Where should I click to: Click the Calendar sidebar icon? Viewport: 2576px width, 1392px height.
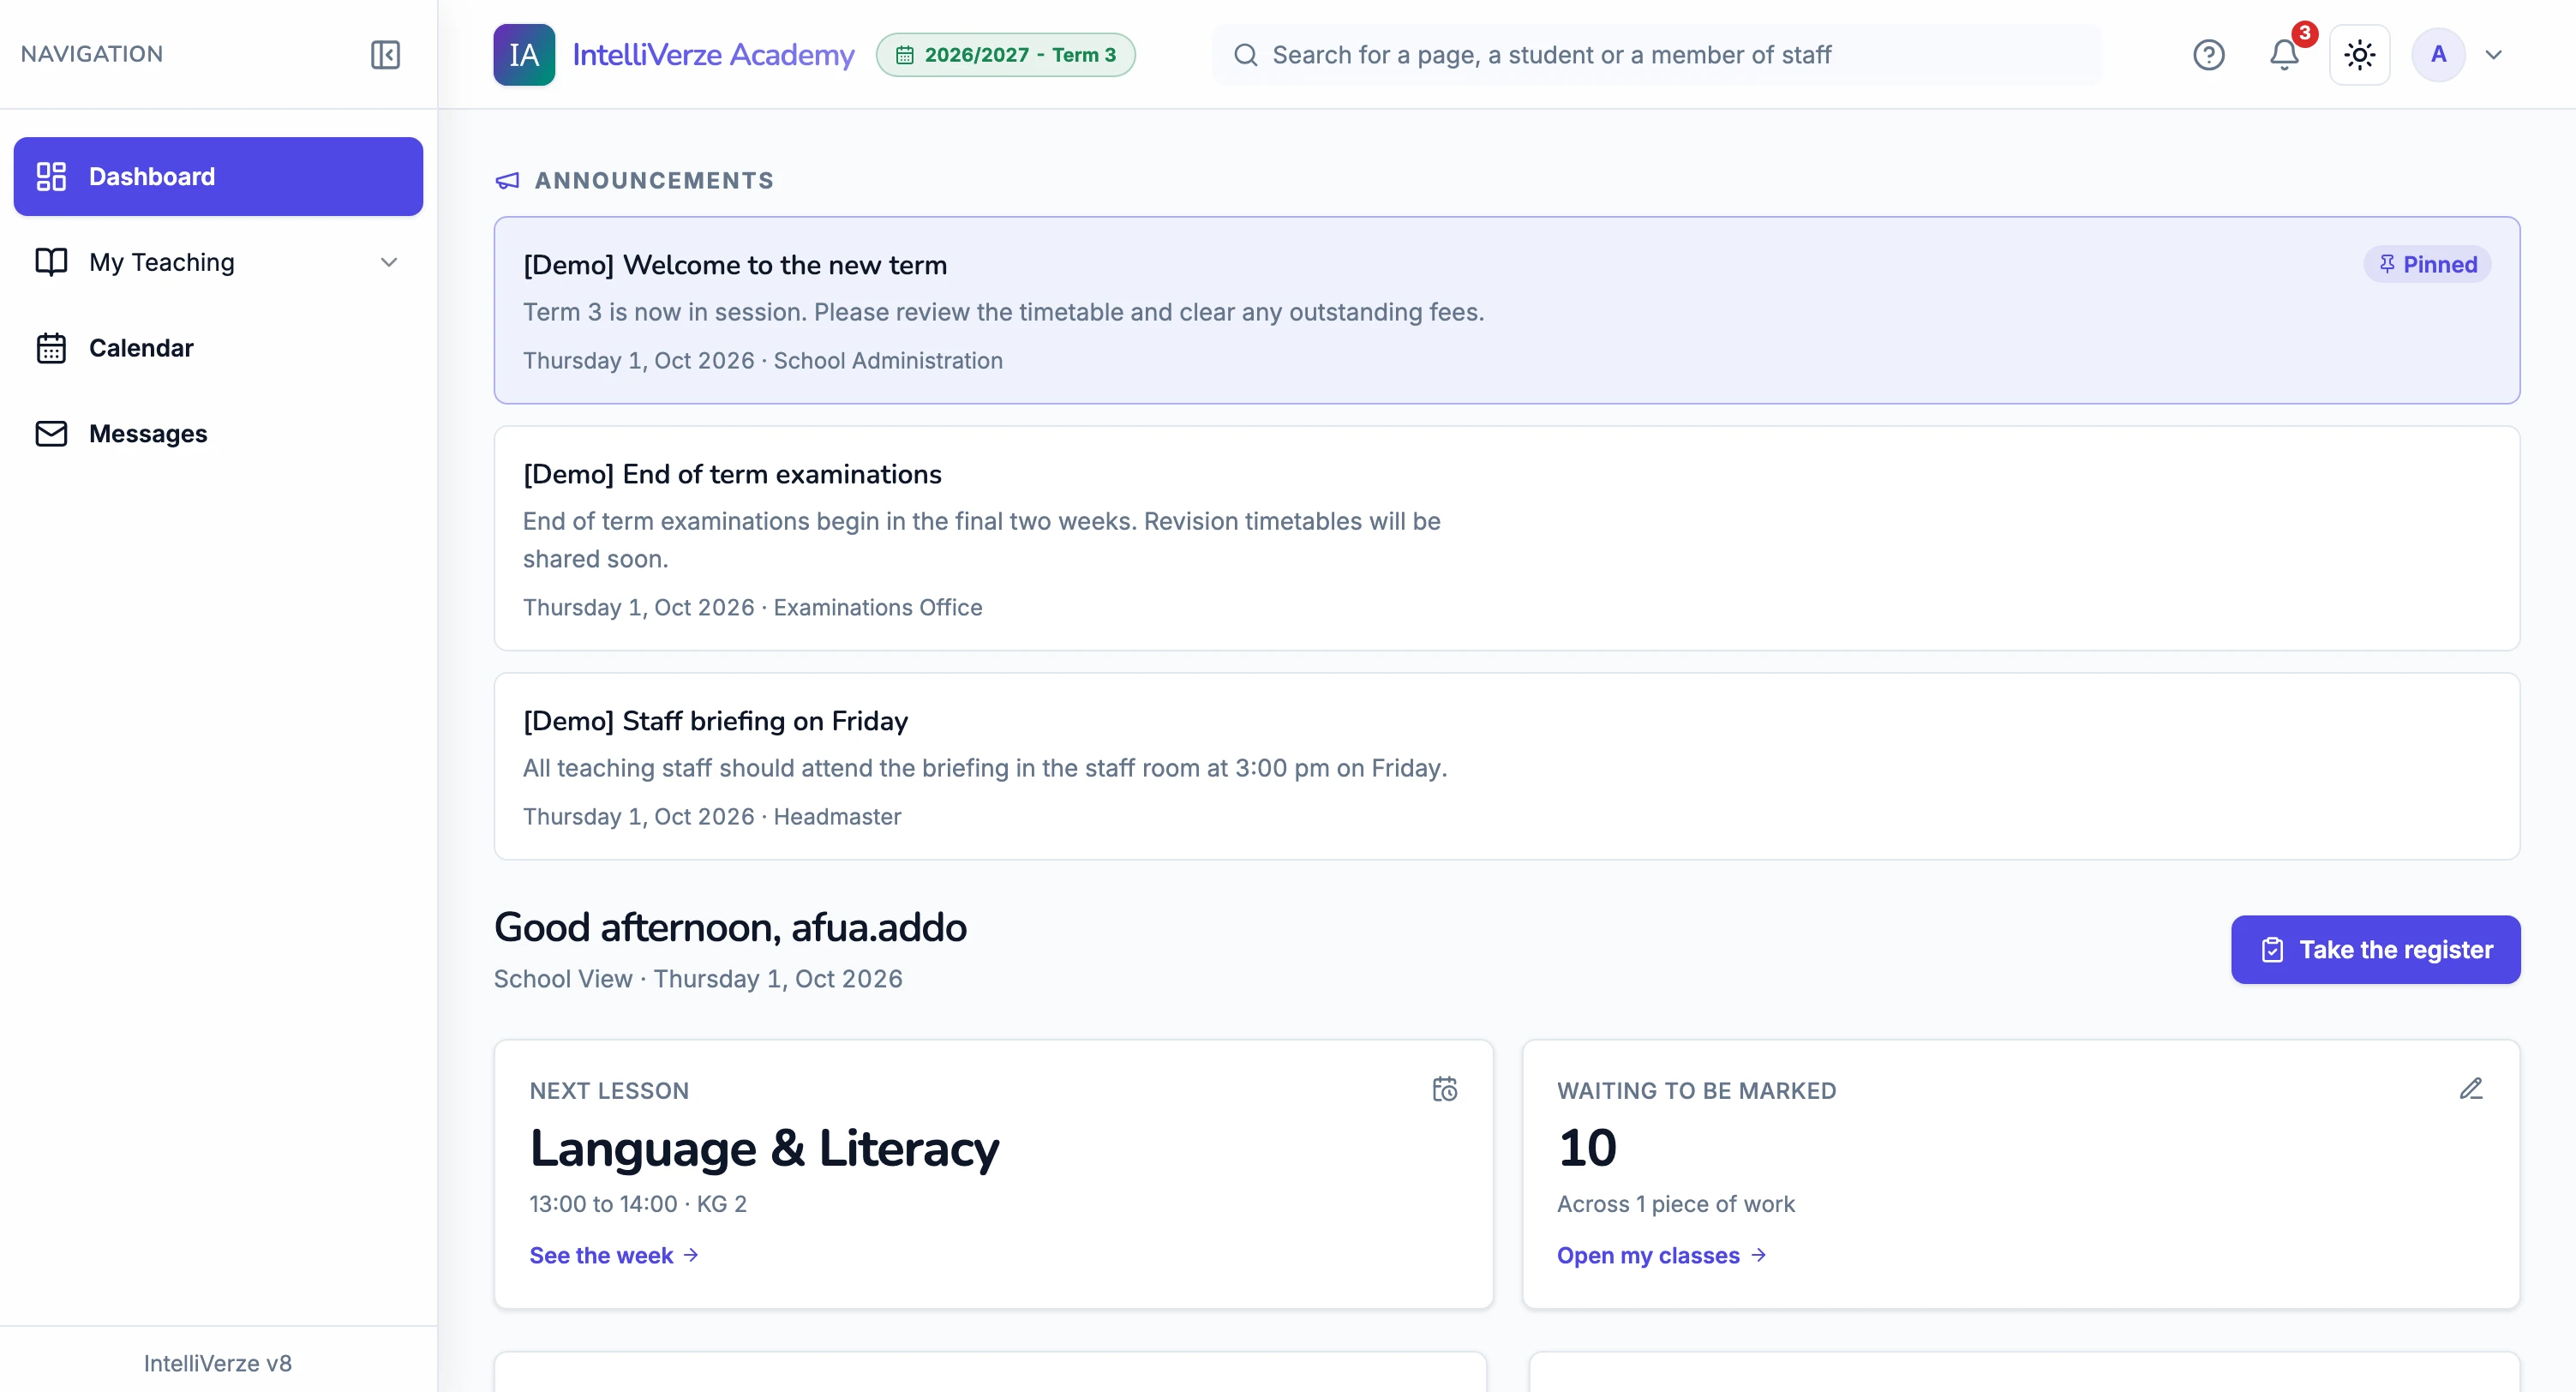pyautogui.click(x=51, y=348)
